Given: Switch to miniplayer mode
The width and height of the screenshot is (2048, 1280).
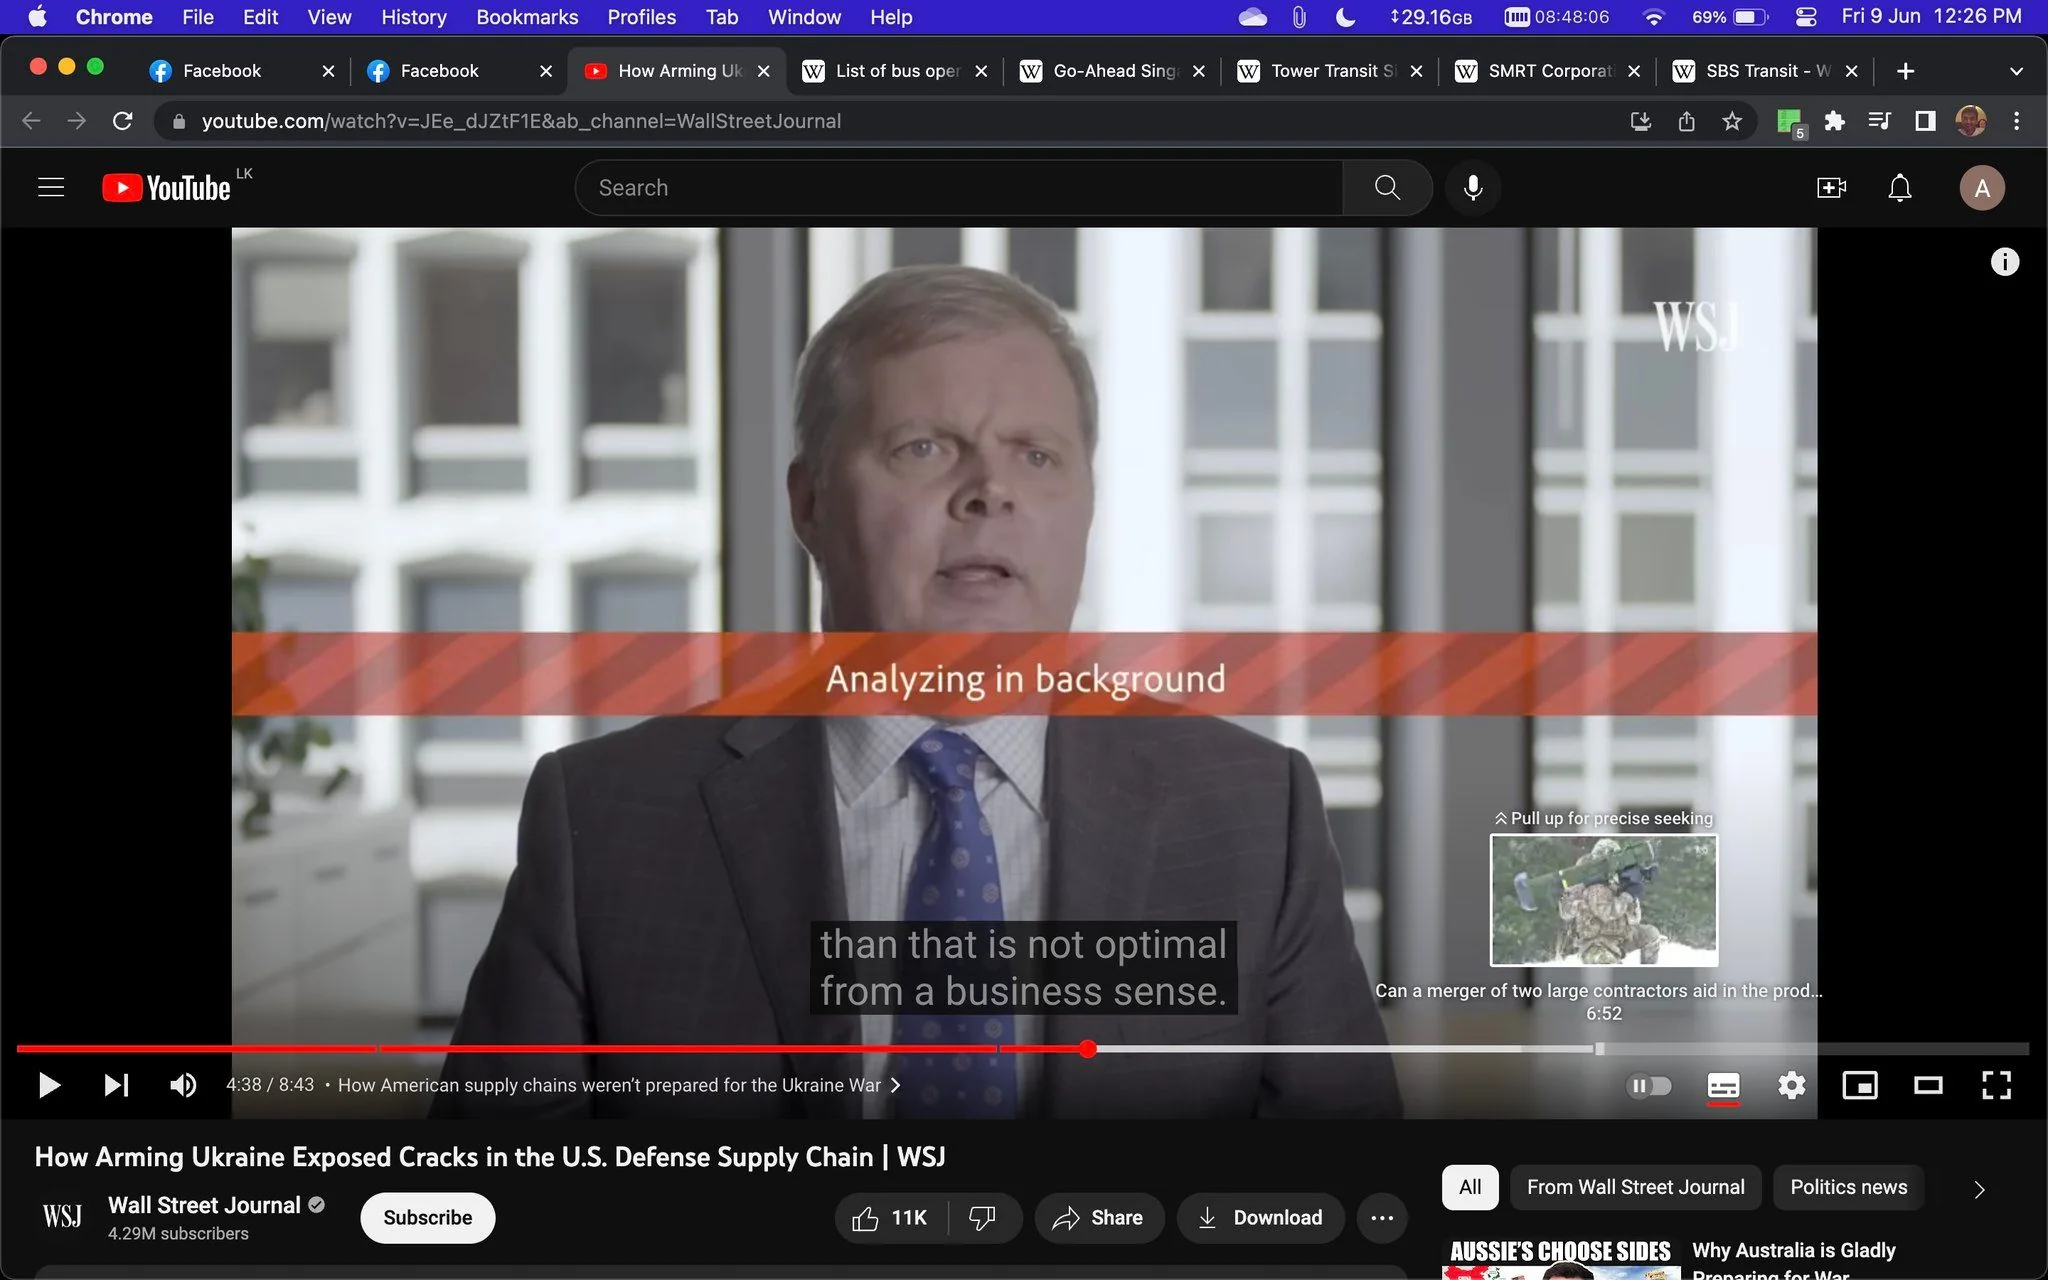Looking at the screenshot, I should 1859,1085.
